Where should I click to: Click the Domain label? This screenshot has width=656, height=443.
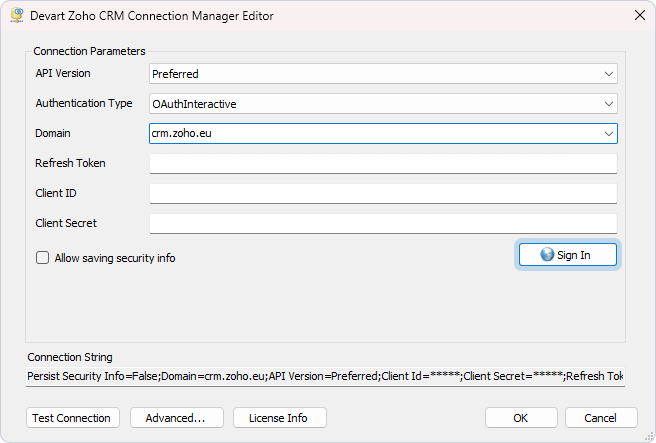click(53, 133)
